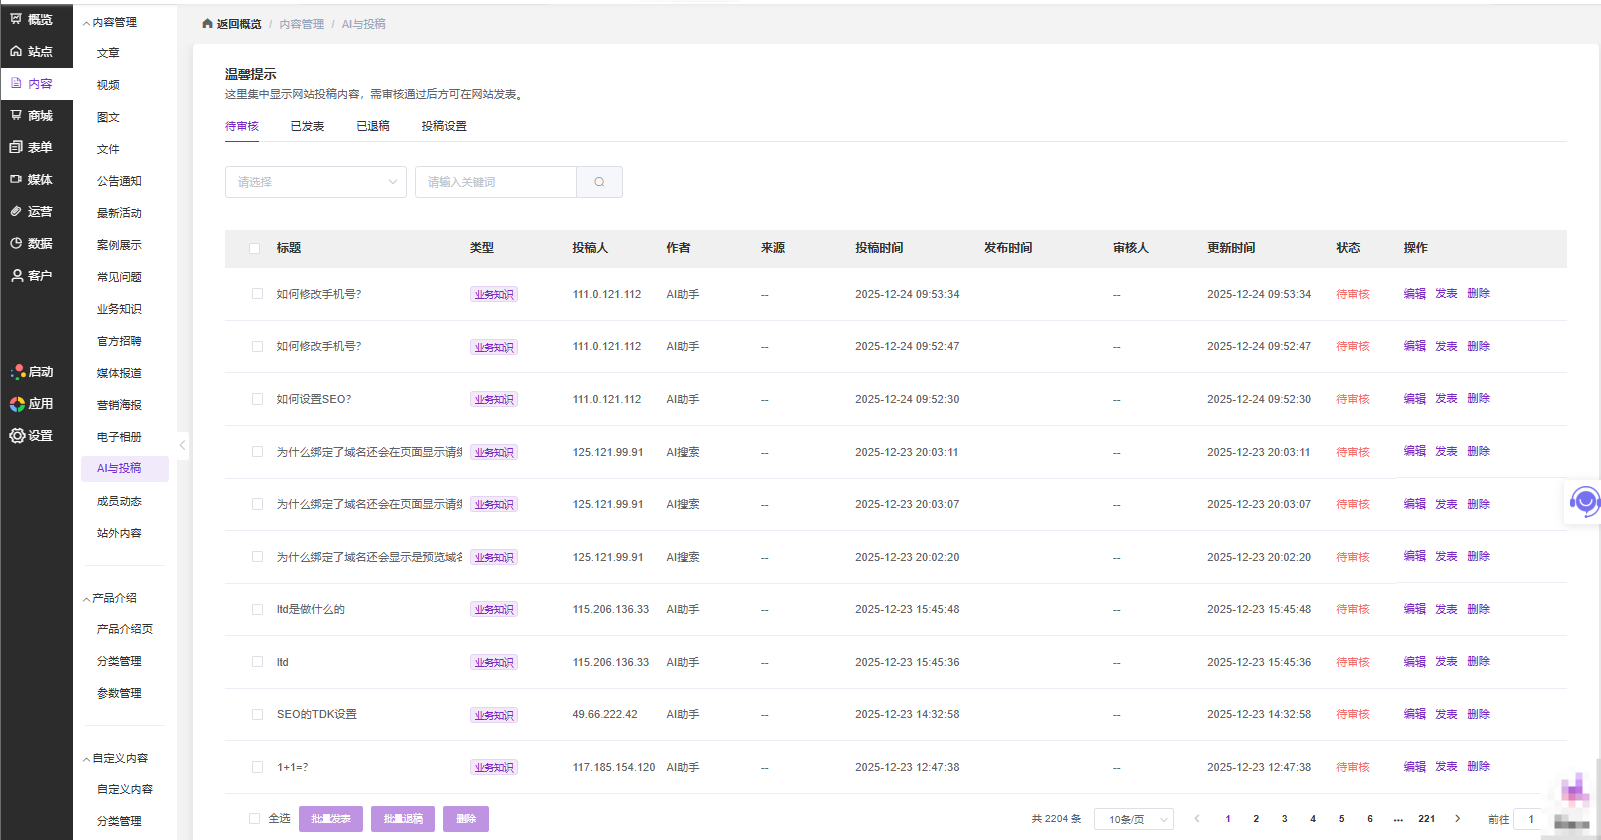Open 设置 settings gear icon
1601x840 pixels.
point(17,436)
